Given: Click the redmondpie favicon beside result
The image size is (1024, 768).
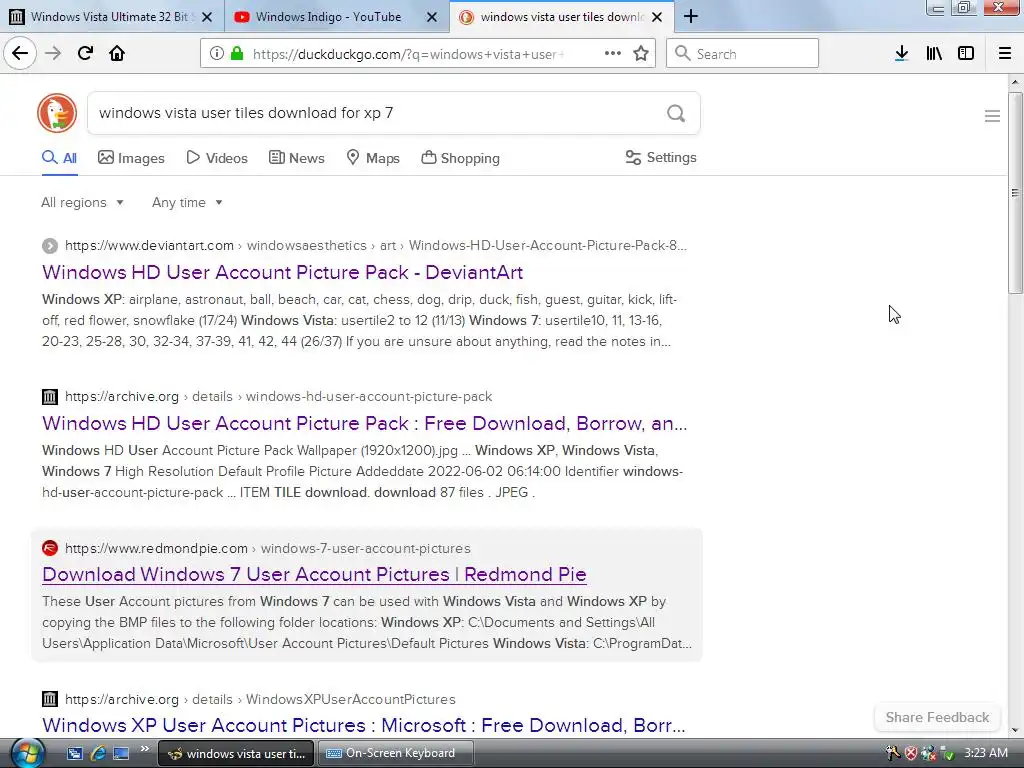Looking at the screenshot, I should [50, 548].
